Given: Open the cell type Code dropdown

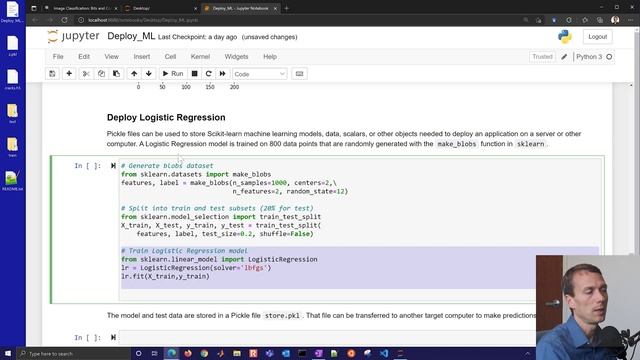Looking at the screenshot, I should pyautogui.click(x=260, y=74).
